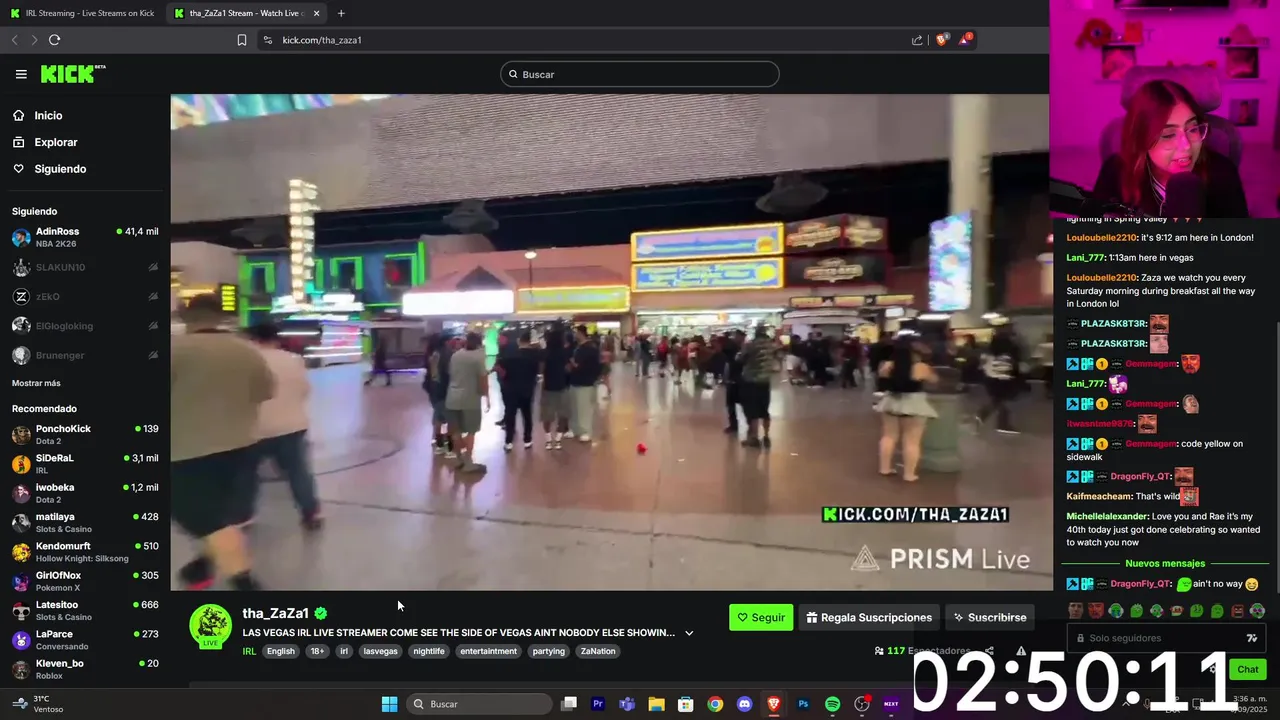Open Brave Shields lion icon
The width and height of the screenshot is (1280, 720).
click(x=941, y=40)
